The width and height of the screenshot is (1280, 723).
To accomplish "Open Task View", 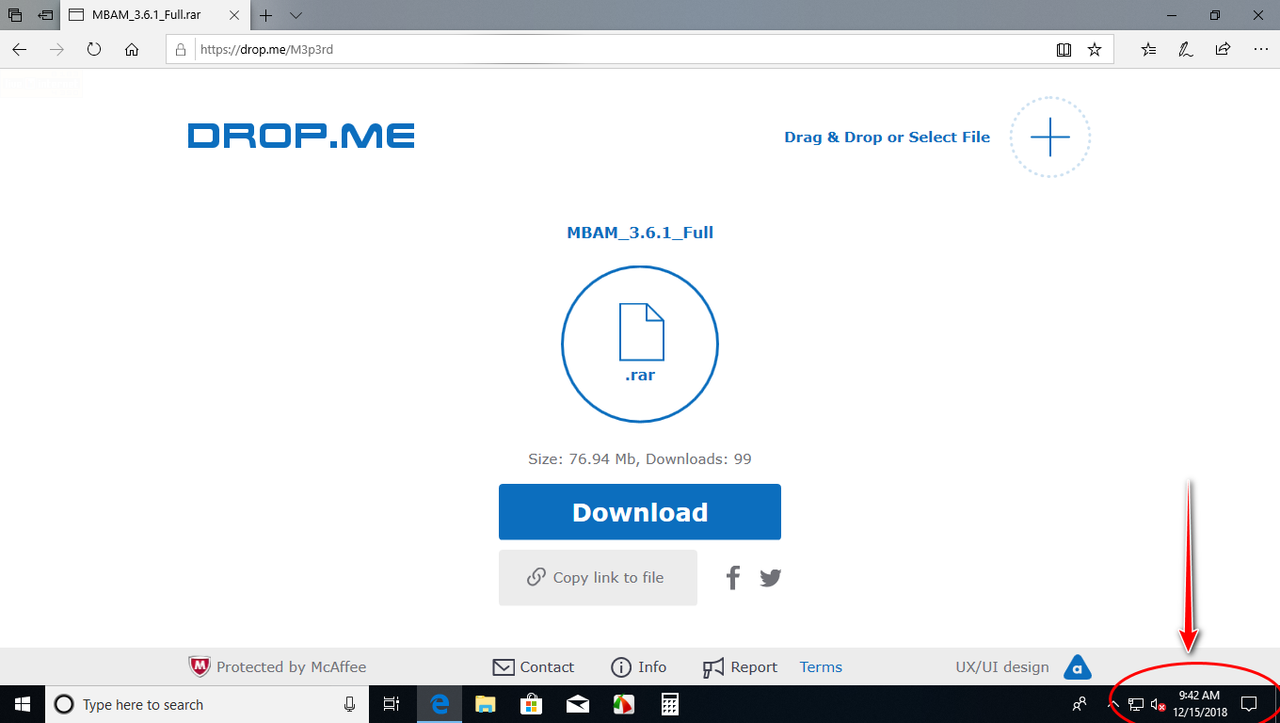I will click(392, 704).
